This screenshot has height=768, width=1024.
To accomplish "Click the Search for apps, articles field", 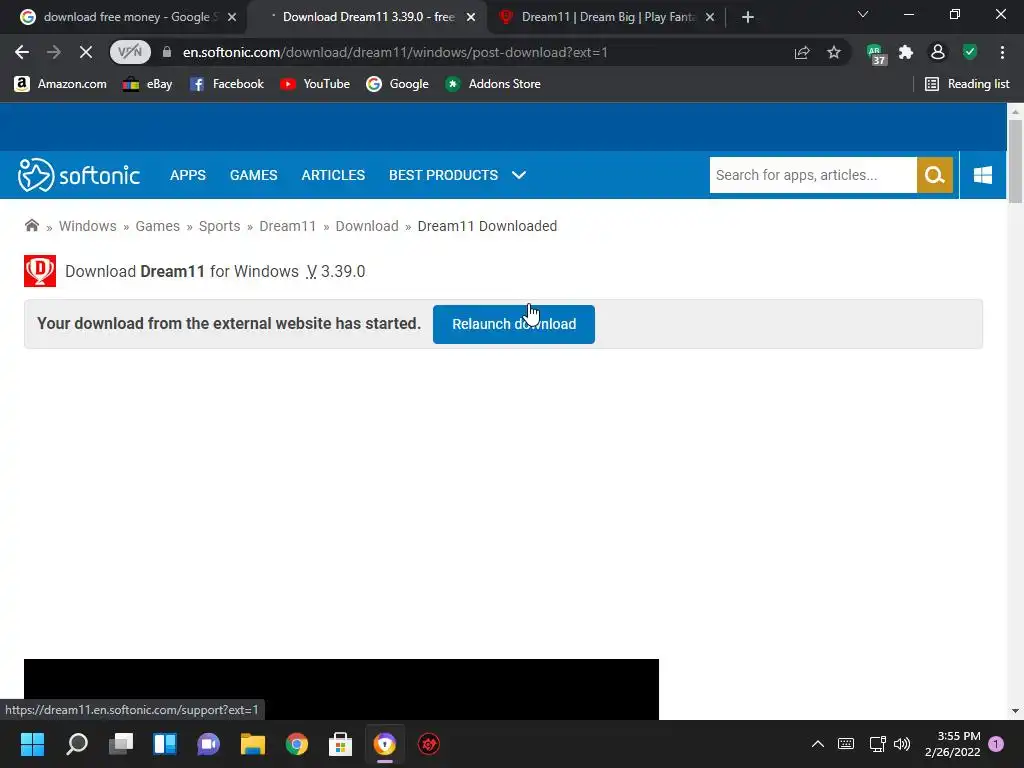I will tap(813, 175).
